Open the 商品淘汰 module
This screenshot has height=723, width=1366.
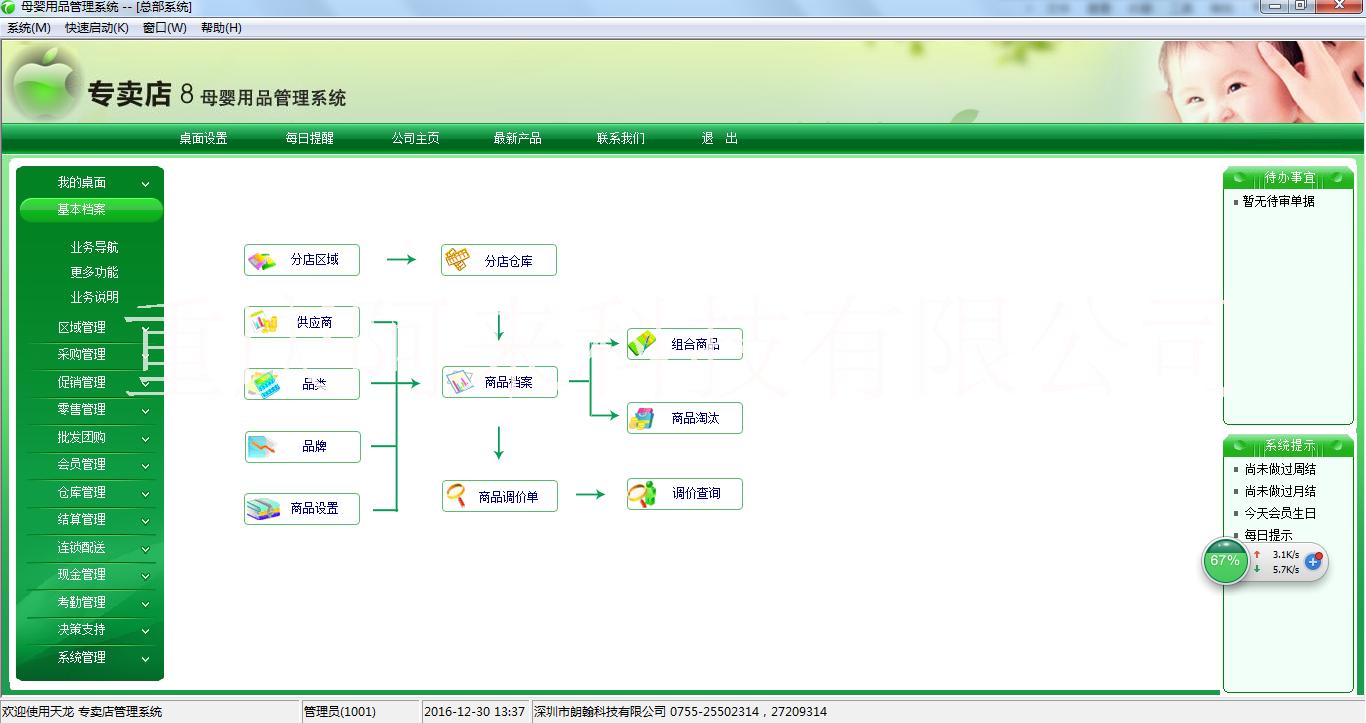[x=685, y=418]
